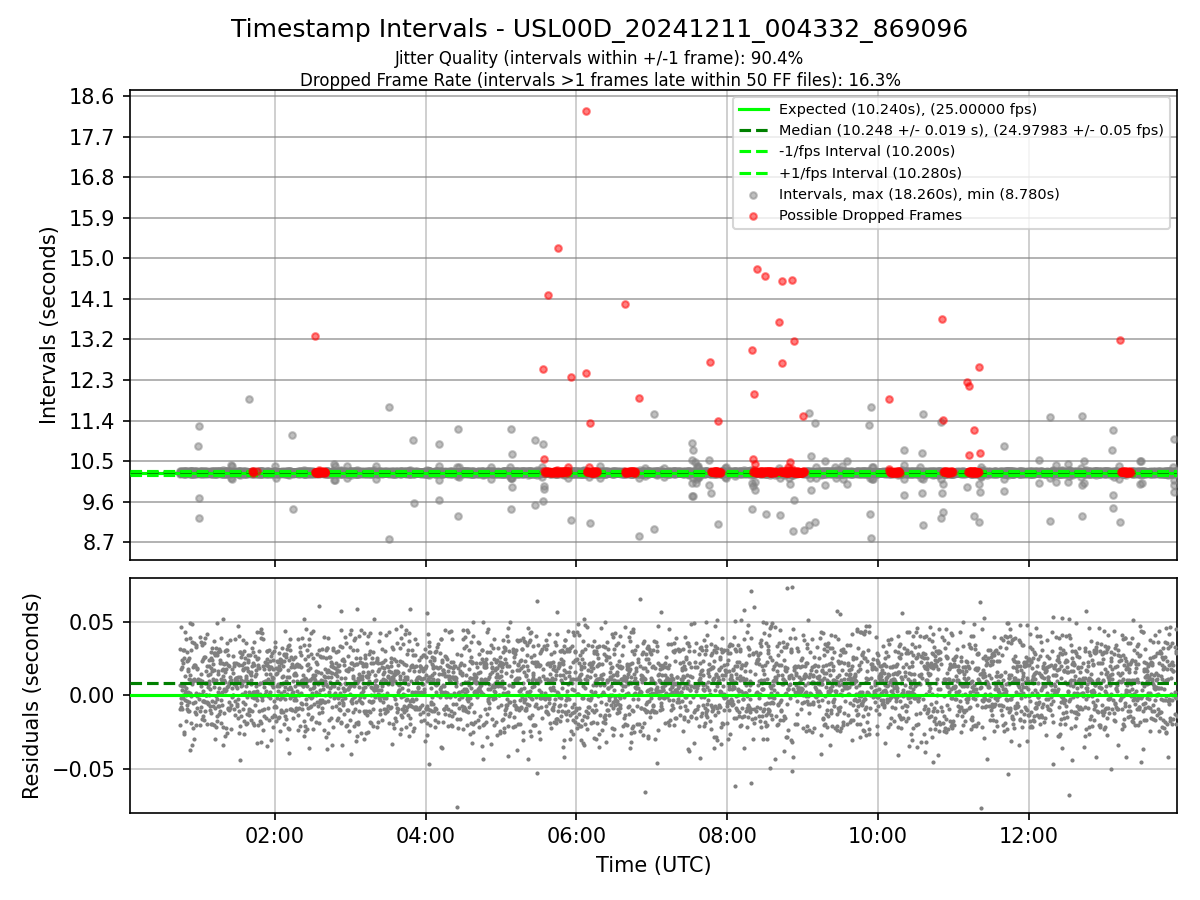The image size is (1200, 900).
Task: Click the 10:00 time tick label
Action: [878, 834]
